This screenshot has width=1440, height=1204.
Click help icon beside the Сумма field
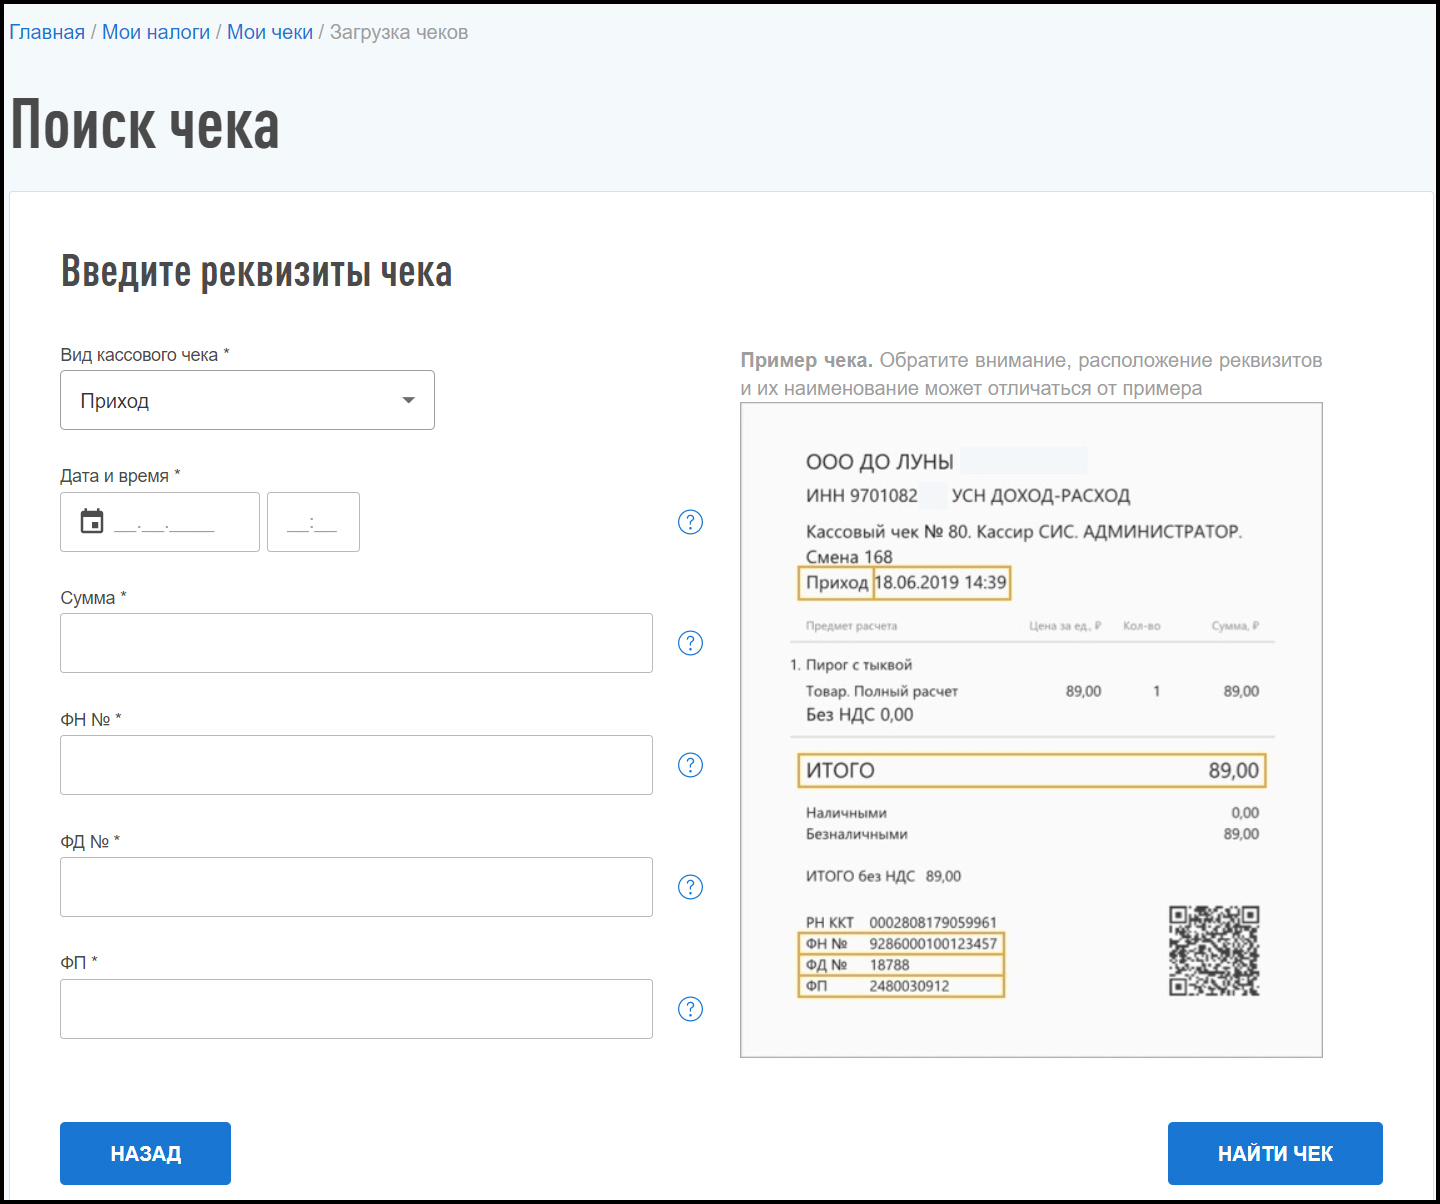(x=690, y=643)
